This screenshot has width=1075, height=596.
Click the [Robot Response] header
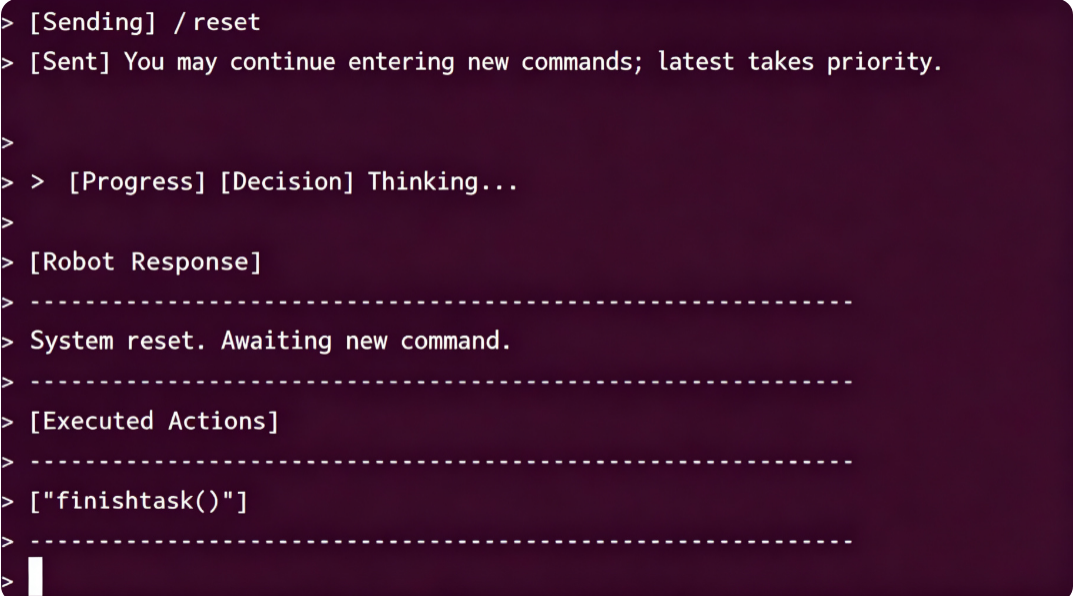click(145, 262)
